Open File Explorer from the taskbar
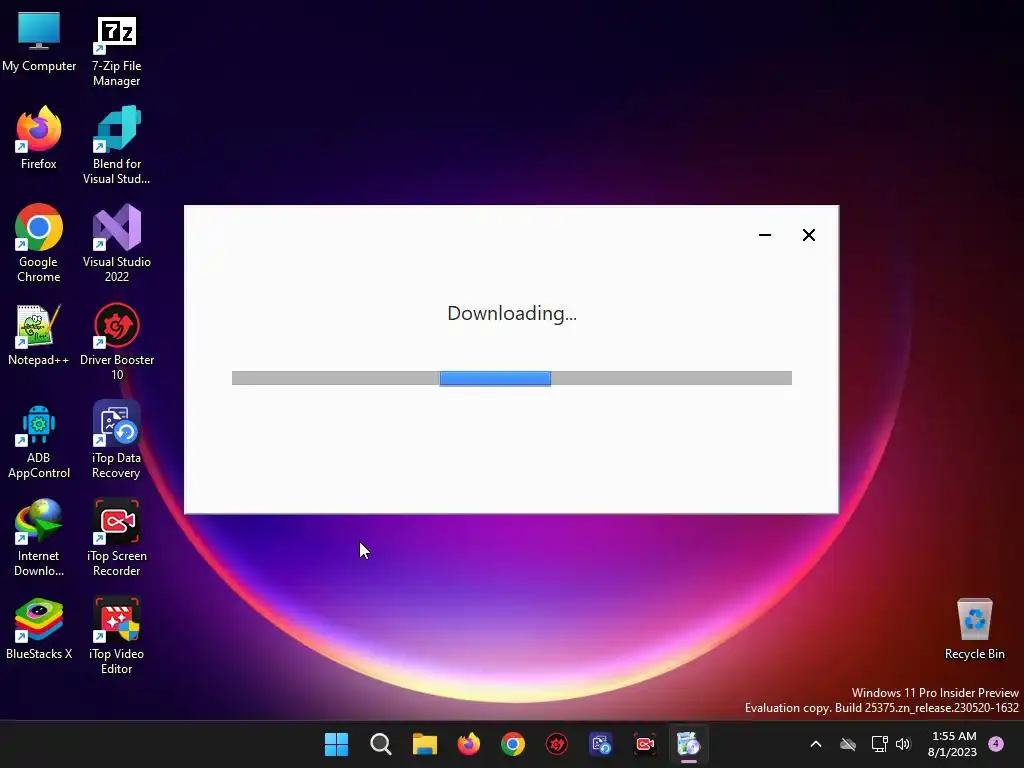Viewport: 1024px width, 768px height. [x=424, y=744]
